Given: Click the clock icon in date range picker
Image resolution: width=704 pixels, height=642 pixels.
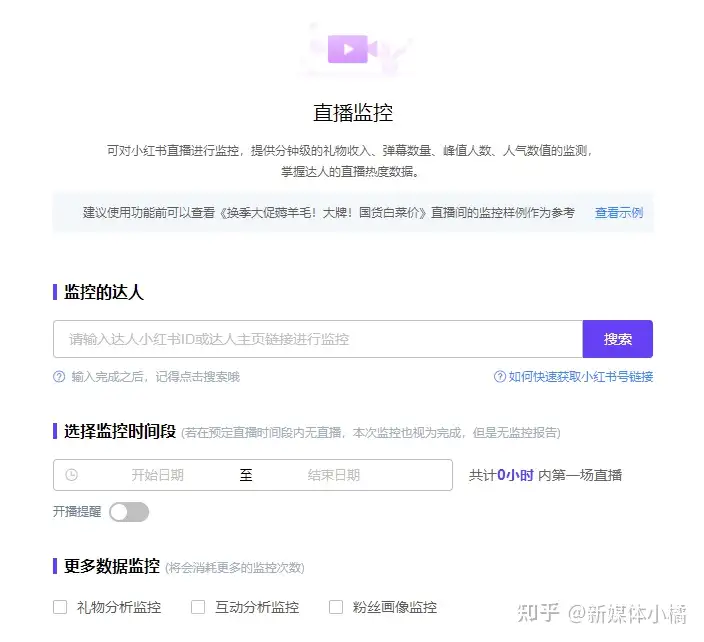Looking at the screenshot, I should click(x=71, y=475).
